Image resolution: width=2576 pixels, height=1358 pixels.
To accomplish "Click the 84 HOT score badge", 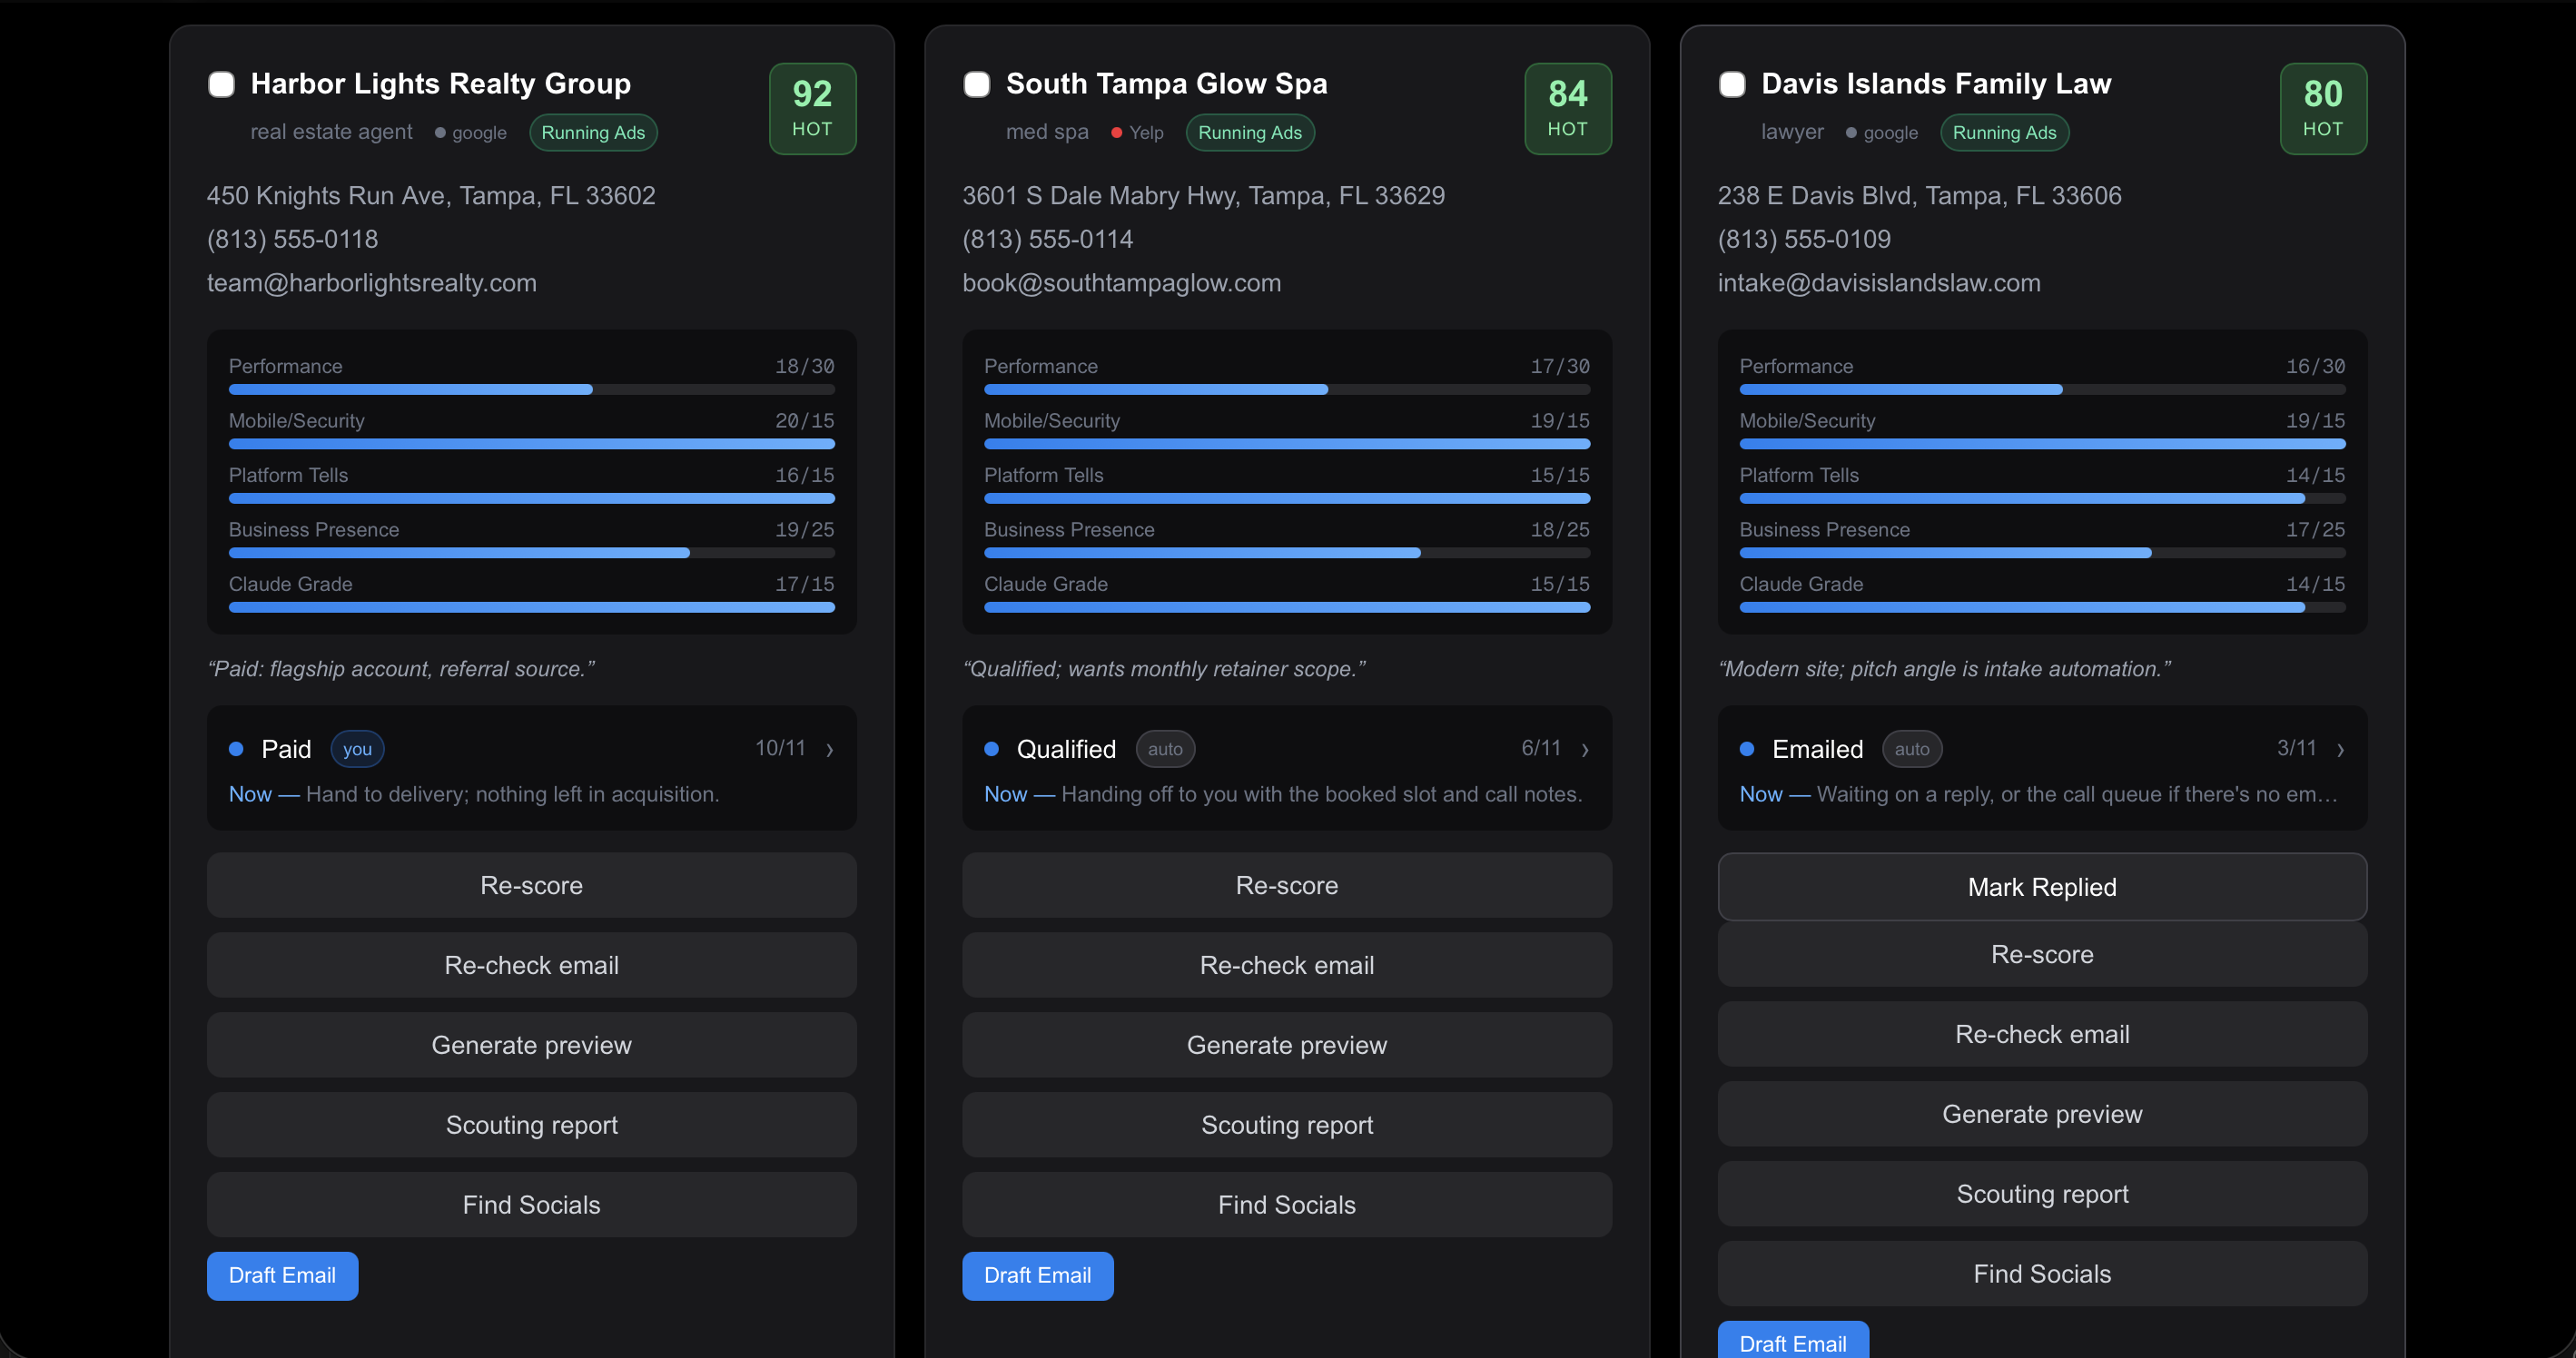I will [1567, 108].
